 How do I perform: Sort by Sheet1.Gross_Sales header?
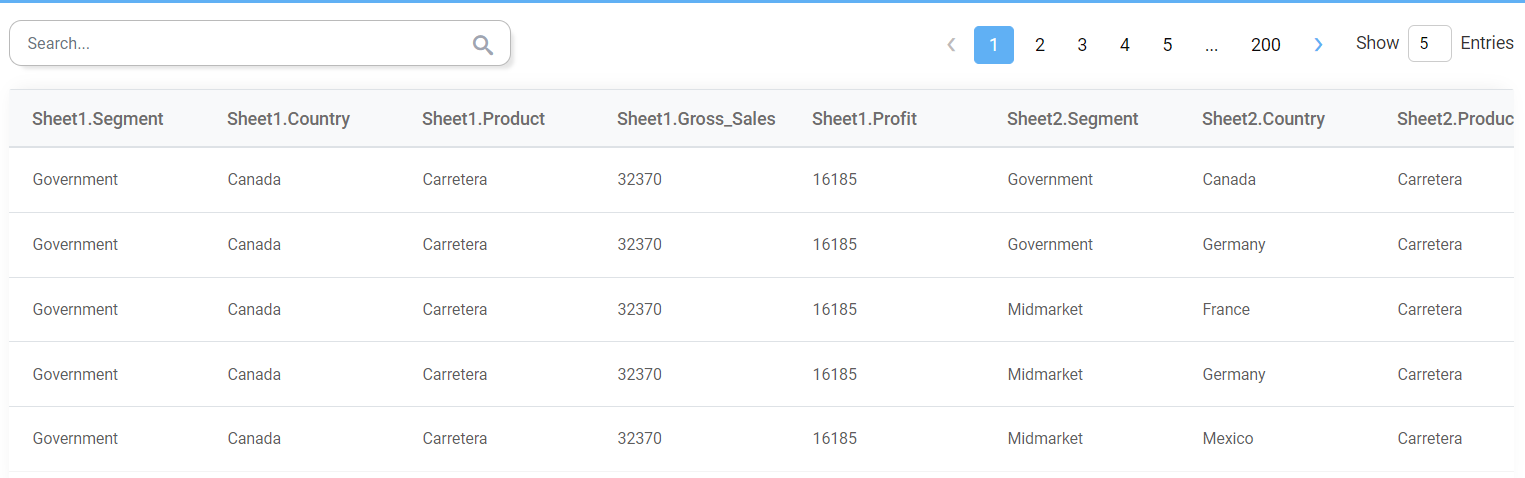[x=696, y=119]
